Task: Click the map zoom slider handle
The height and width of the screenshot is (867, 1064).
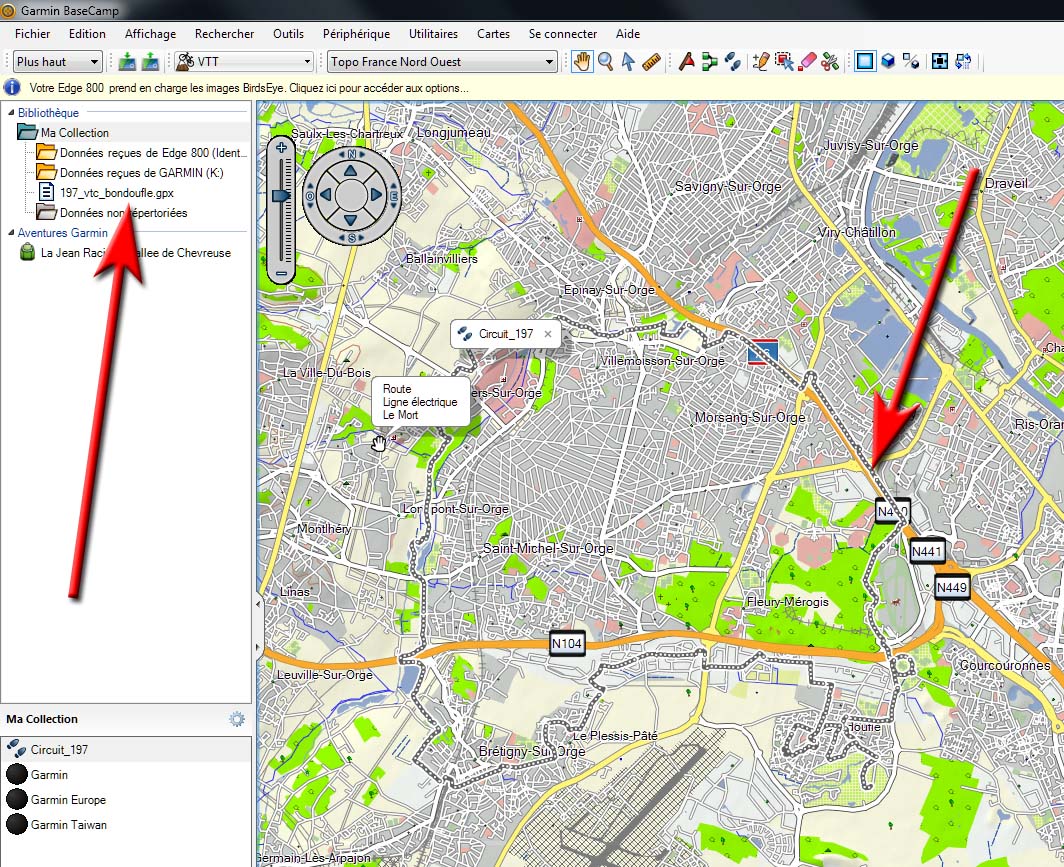Action: click(281, 195)
